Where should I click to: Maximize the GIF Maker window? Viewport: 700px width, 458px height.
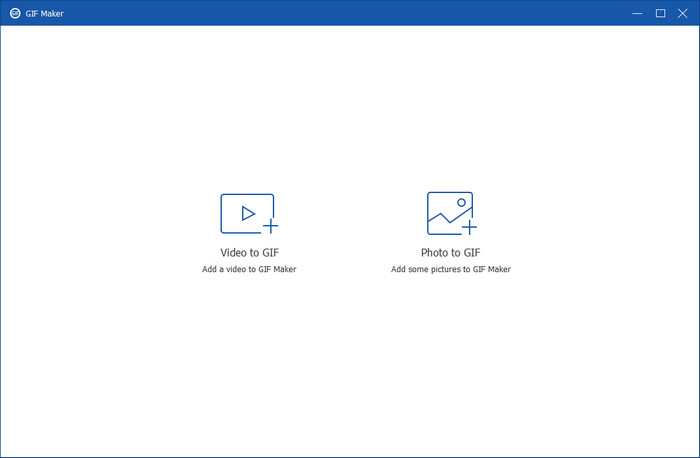660,13
